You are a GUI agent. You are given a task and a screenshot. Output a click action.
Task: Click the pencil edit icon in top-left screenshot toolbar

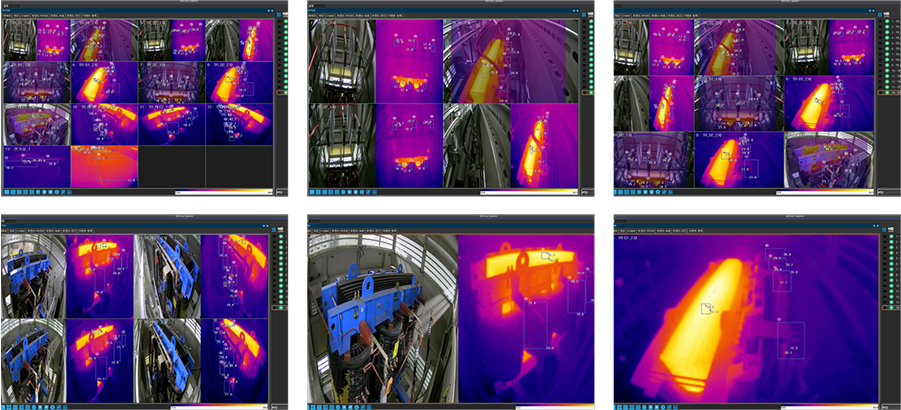(x=63, y=192)
